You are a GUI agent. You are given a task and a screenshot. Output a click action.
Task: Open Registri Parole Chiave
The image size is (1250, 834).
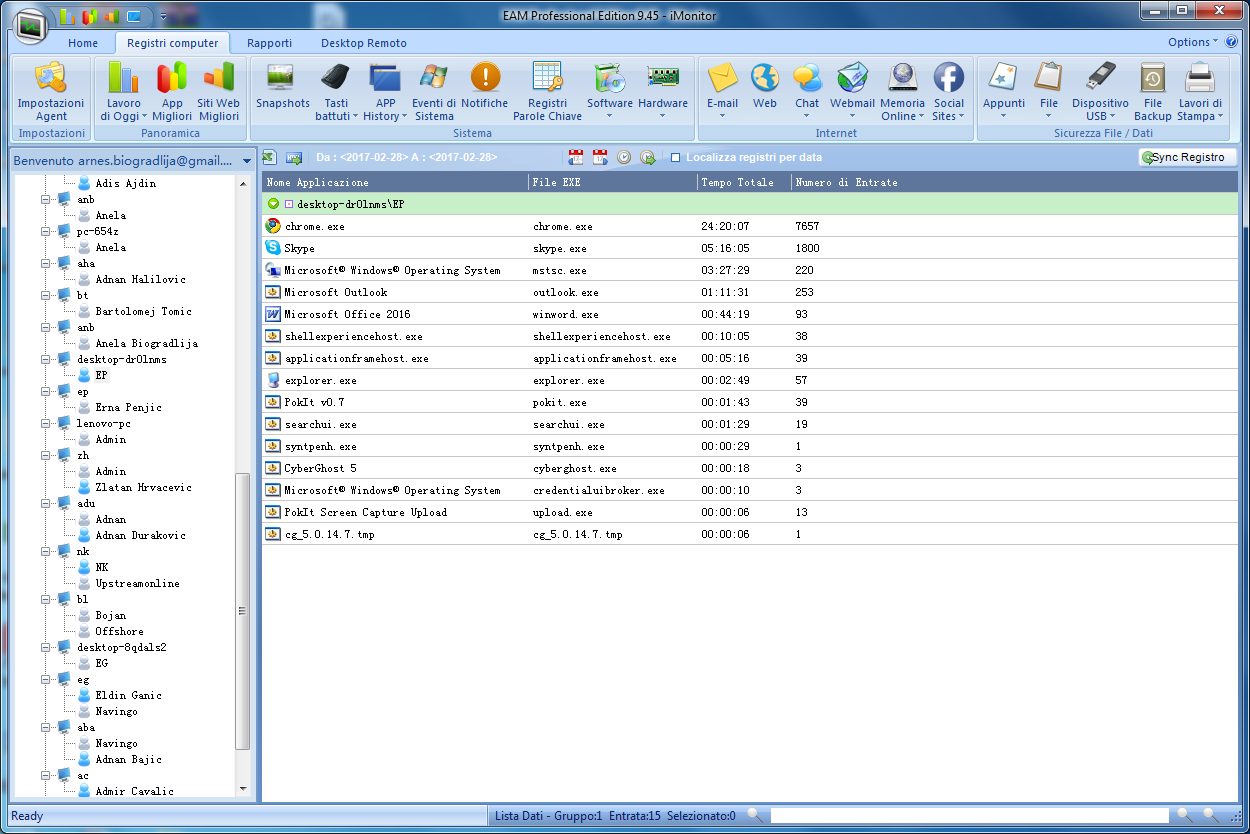pyautogui.click(x=546, y=91)
